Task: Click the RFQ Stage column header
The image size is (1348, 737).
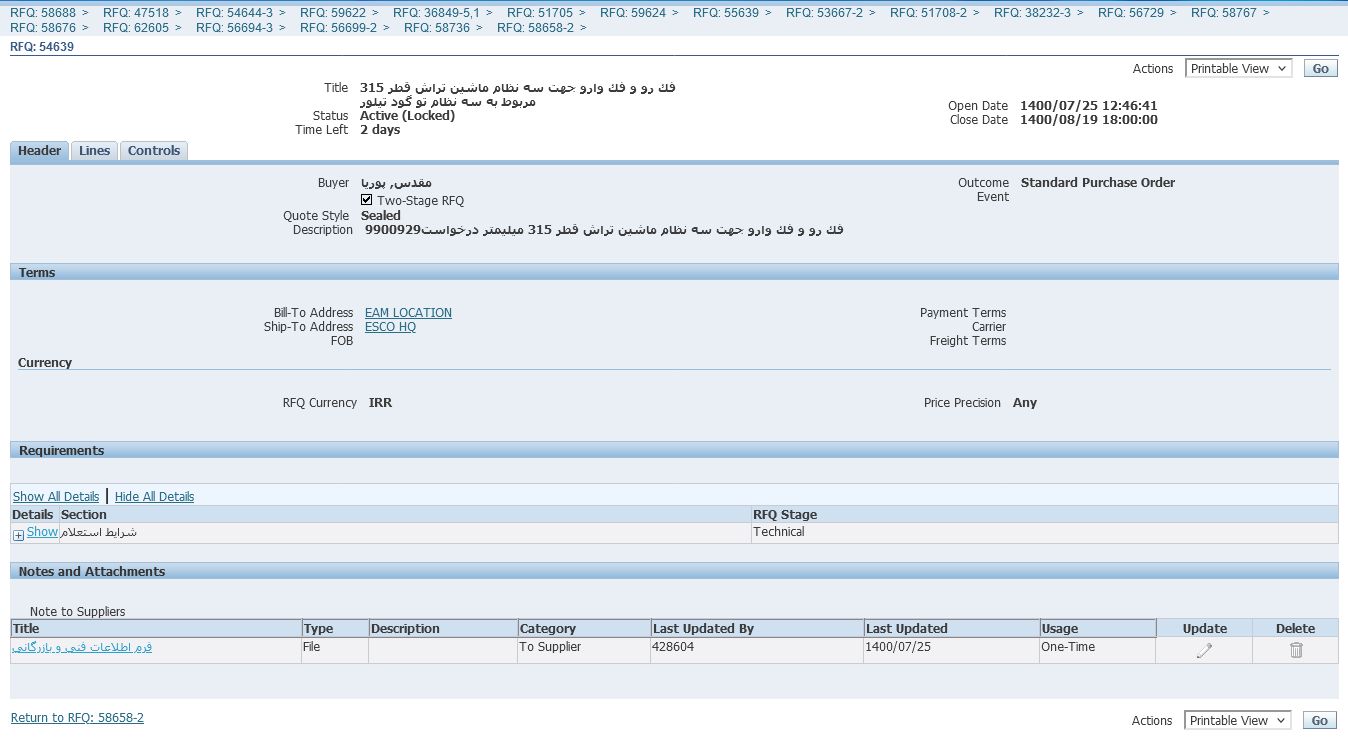Action: point(1044,515)
